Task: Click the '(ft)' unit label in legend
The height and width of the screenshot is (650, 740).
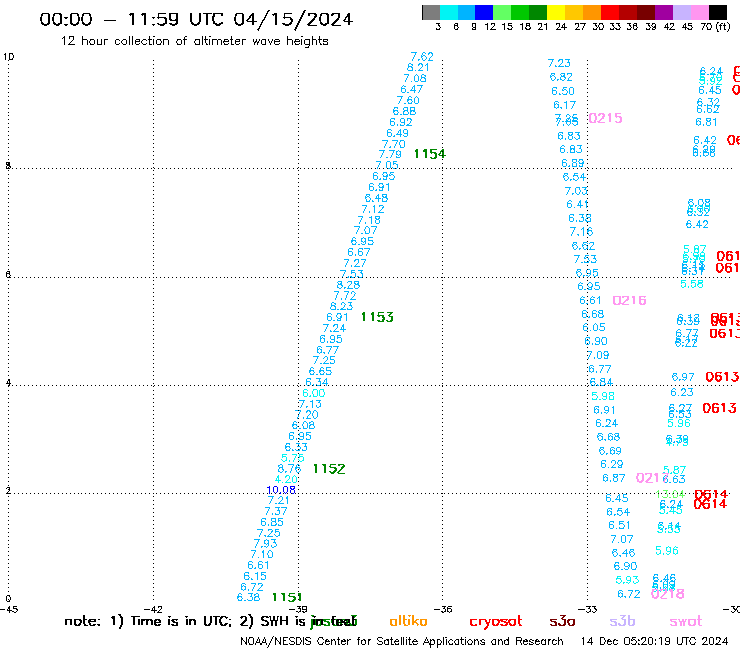Action: pyautogui.click(x=723, y=26)
